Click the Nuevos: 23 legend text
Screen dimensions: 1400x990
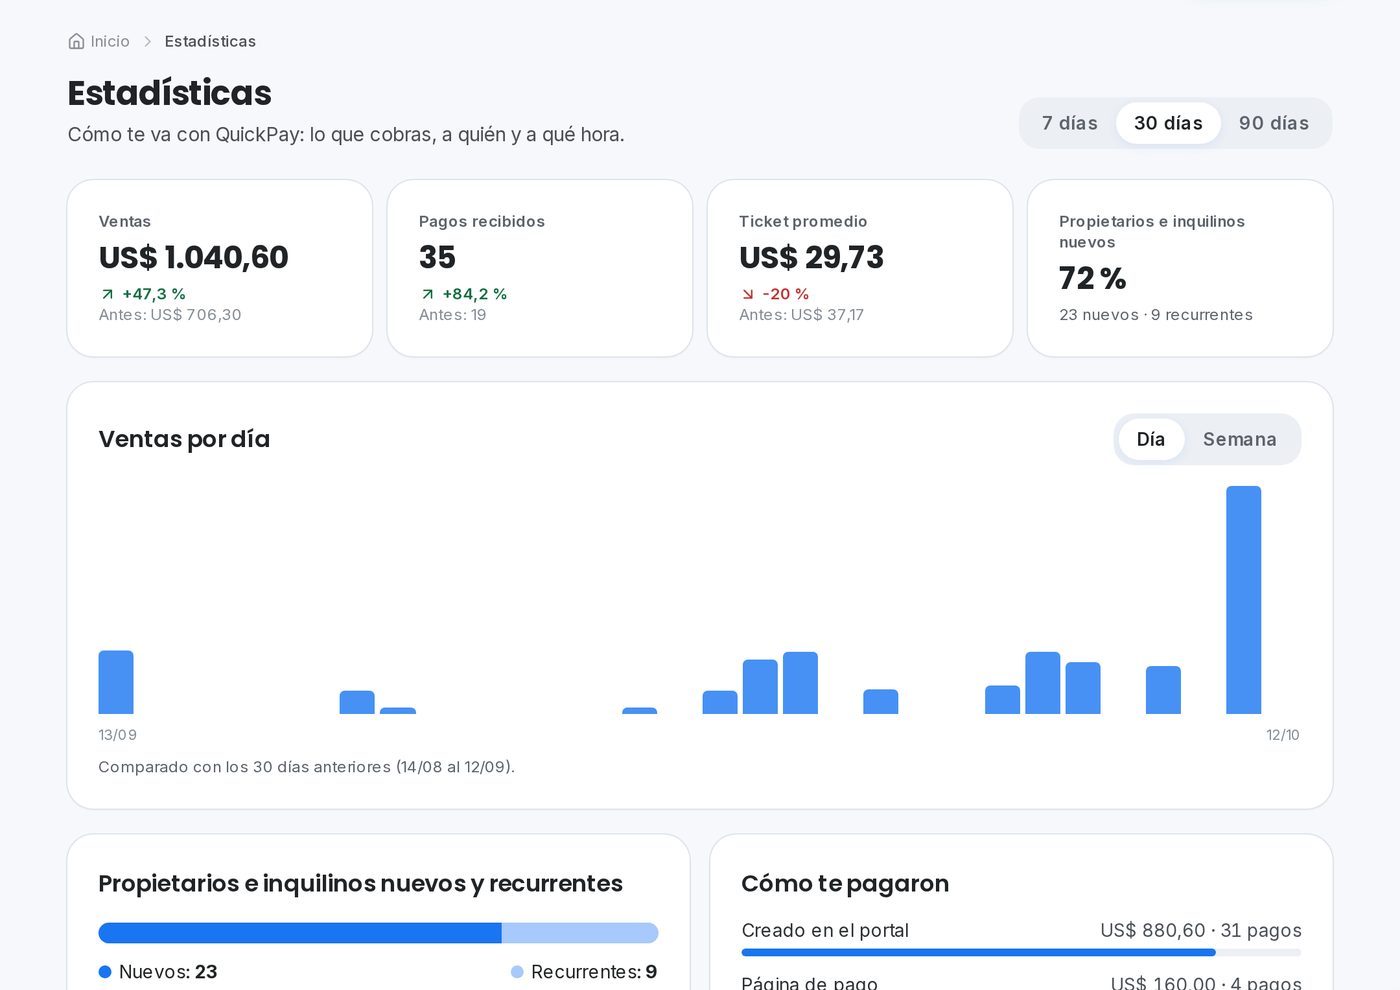click(168, 972)
